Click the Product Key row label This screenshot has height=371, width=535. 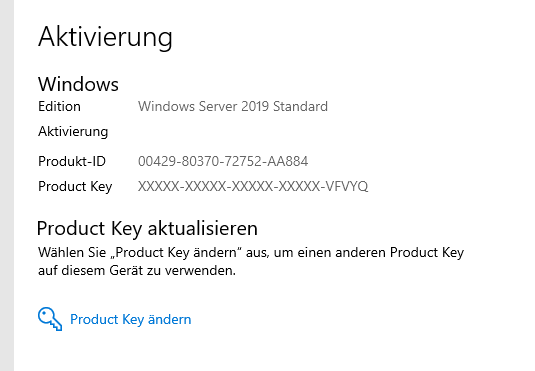[x=75, y=187]
